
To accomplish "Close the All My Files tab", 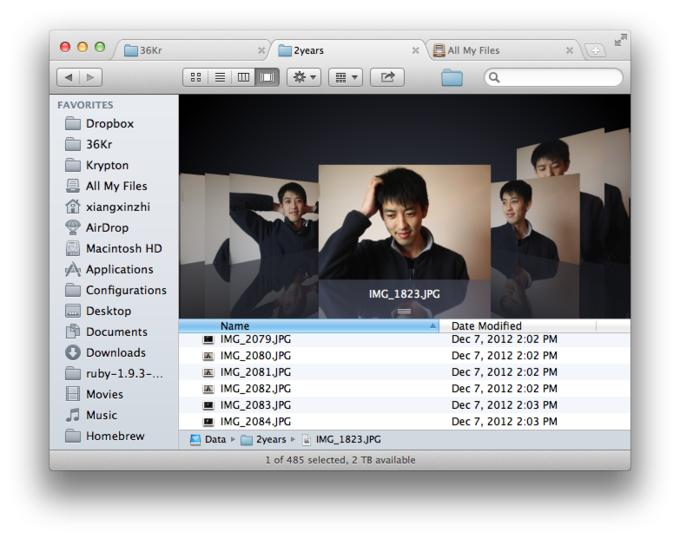I will tap(569, 50).
